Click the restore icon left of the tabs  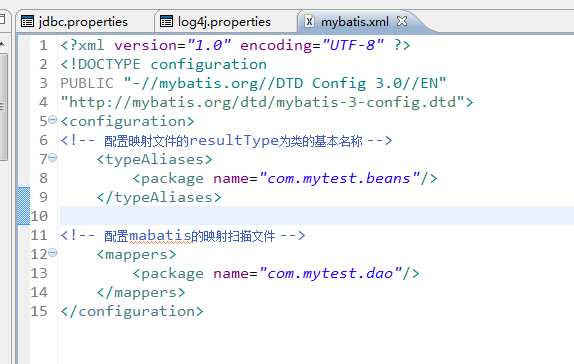(x=2, y=18)
